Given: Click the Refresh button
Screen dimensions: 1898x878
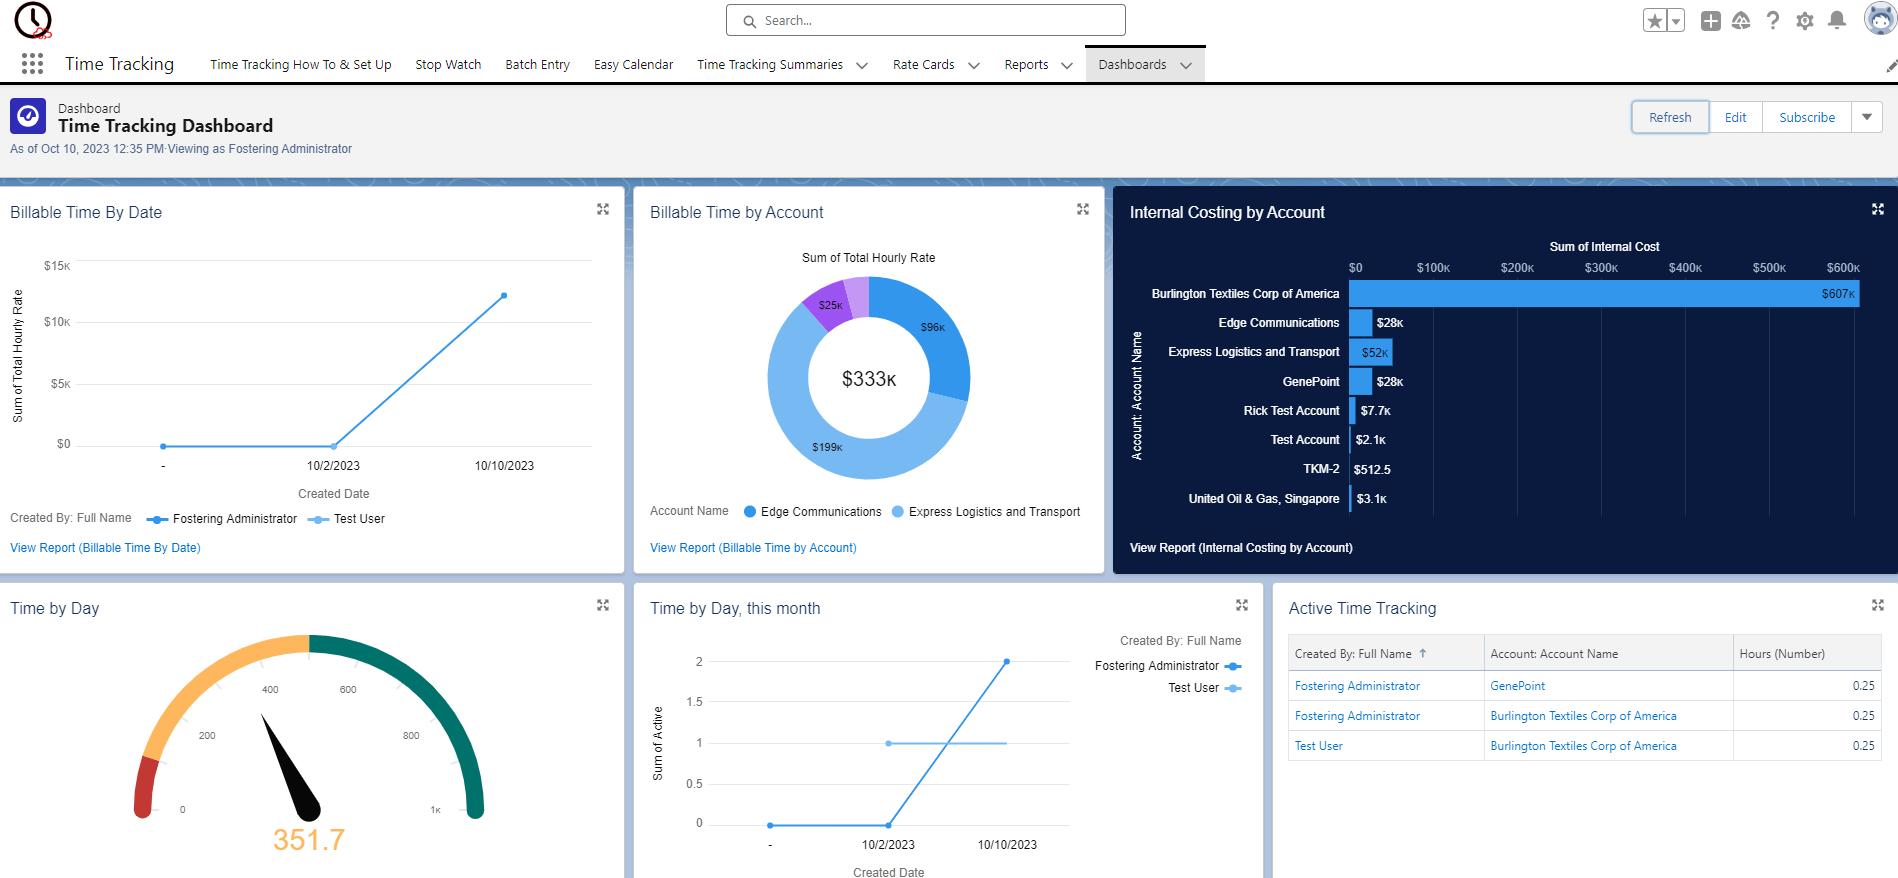Looking at the screenshot, I should point(1670,117).
